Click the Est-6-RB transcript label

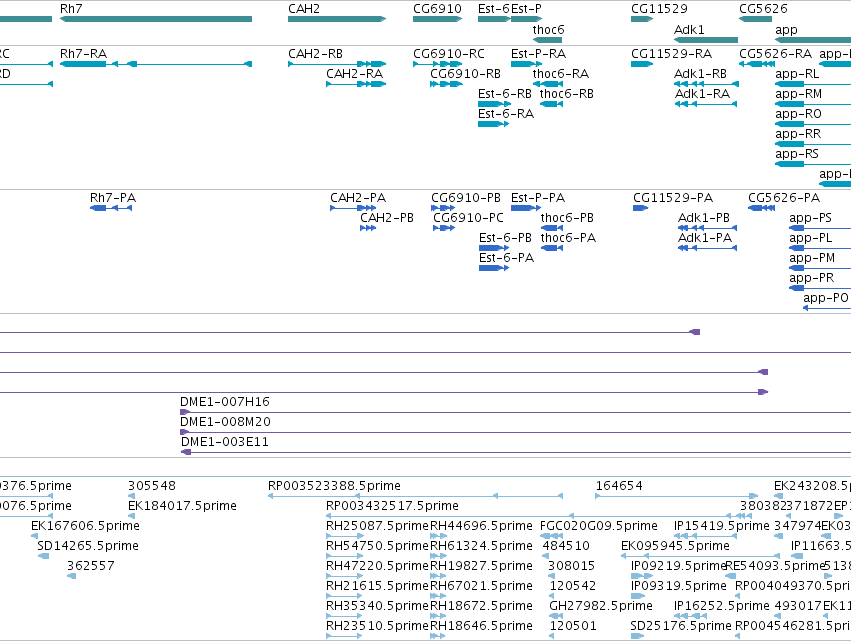505,94
